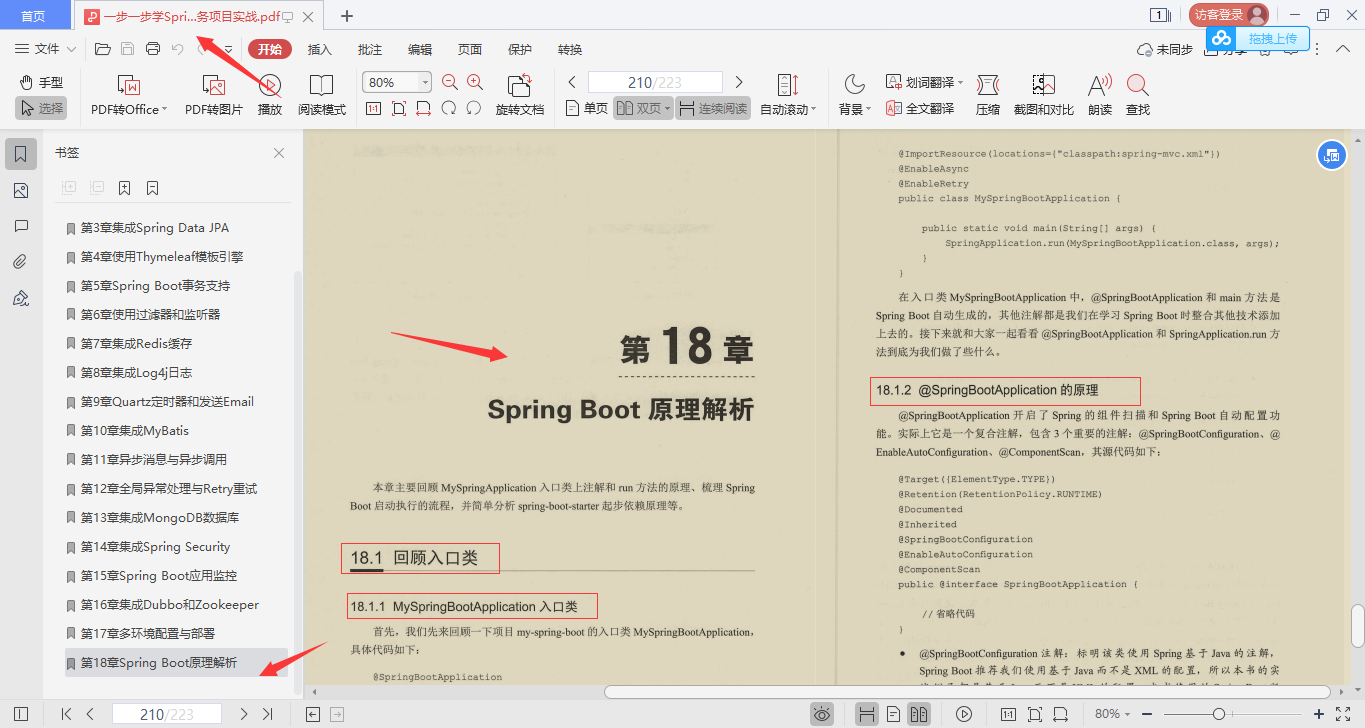Open the attachments paperclip panel
The height and width of the screenshot is (728, 1365).
click(21, 263)
